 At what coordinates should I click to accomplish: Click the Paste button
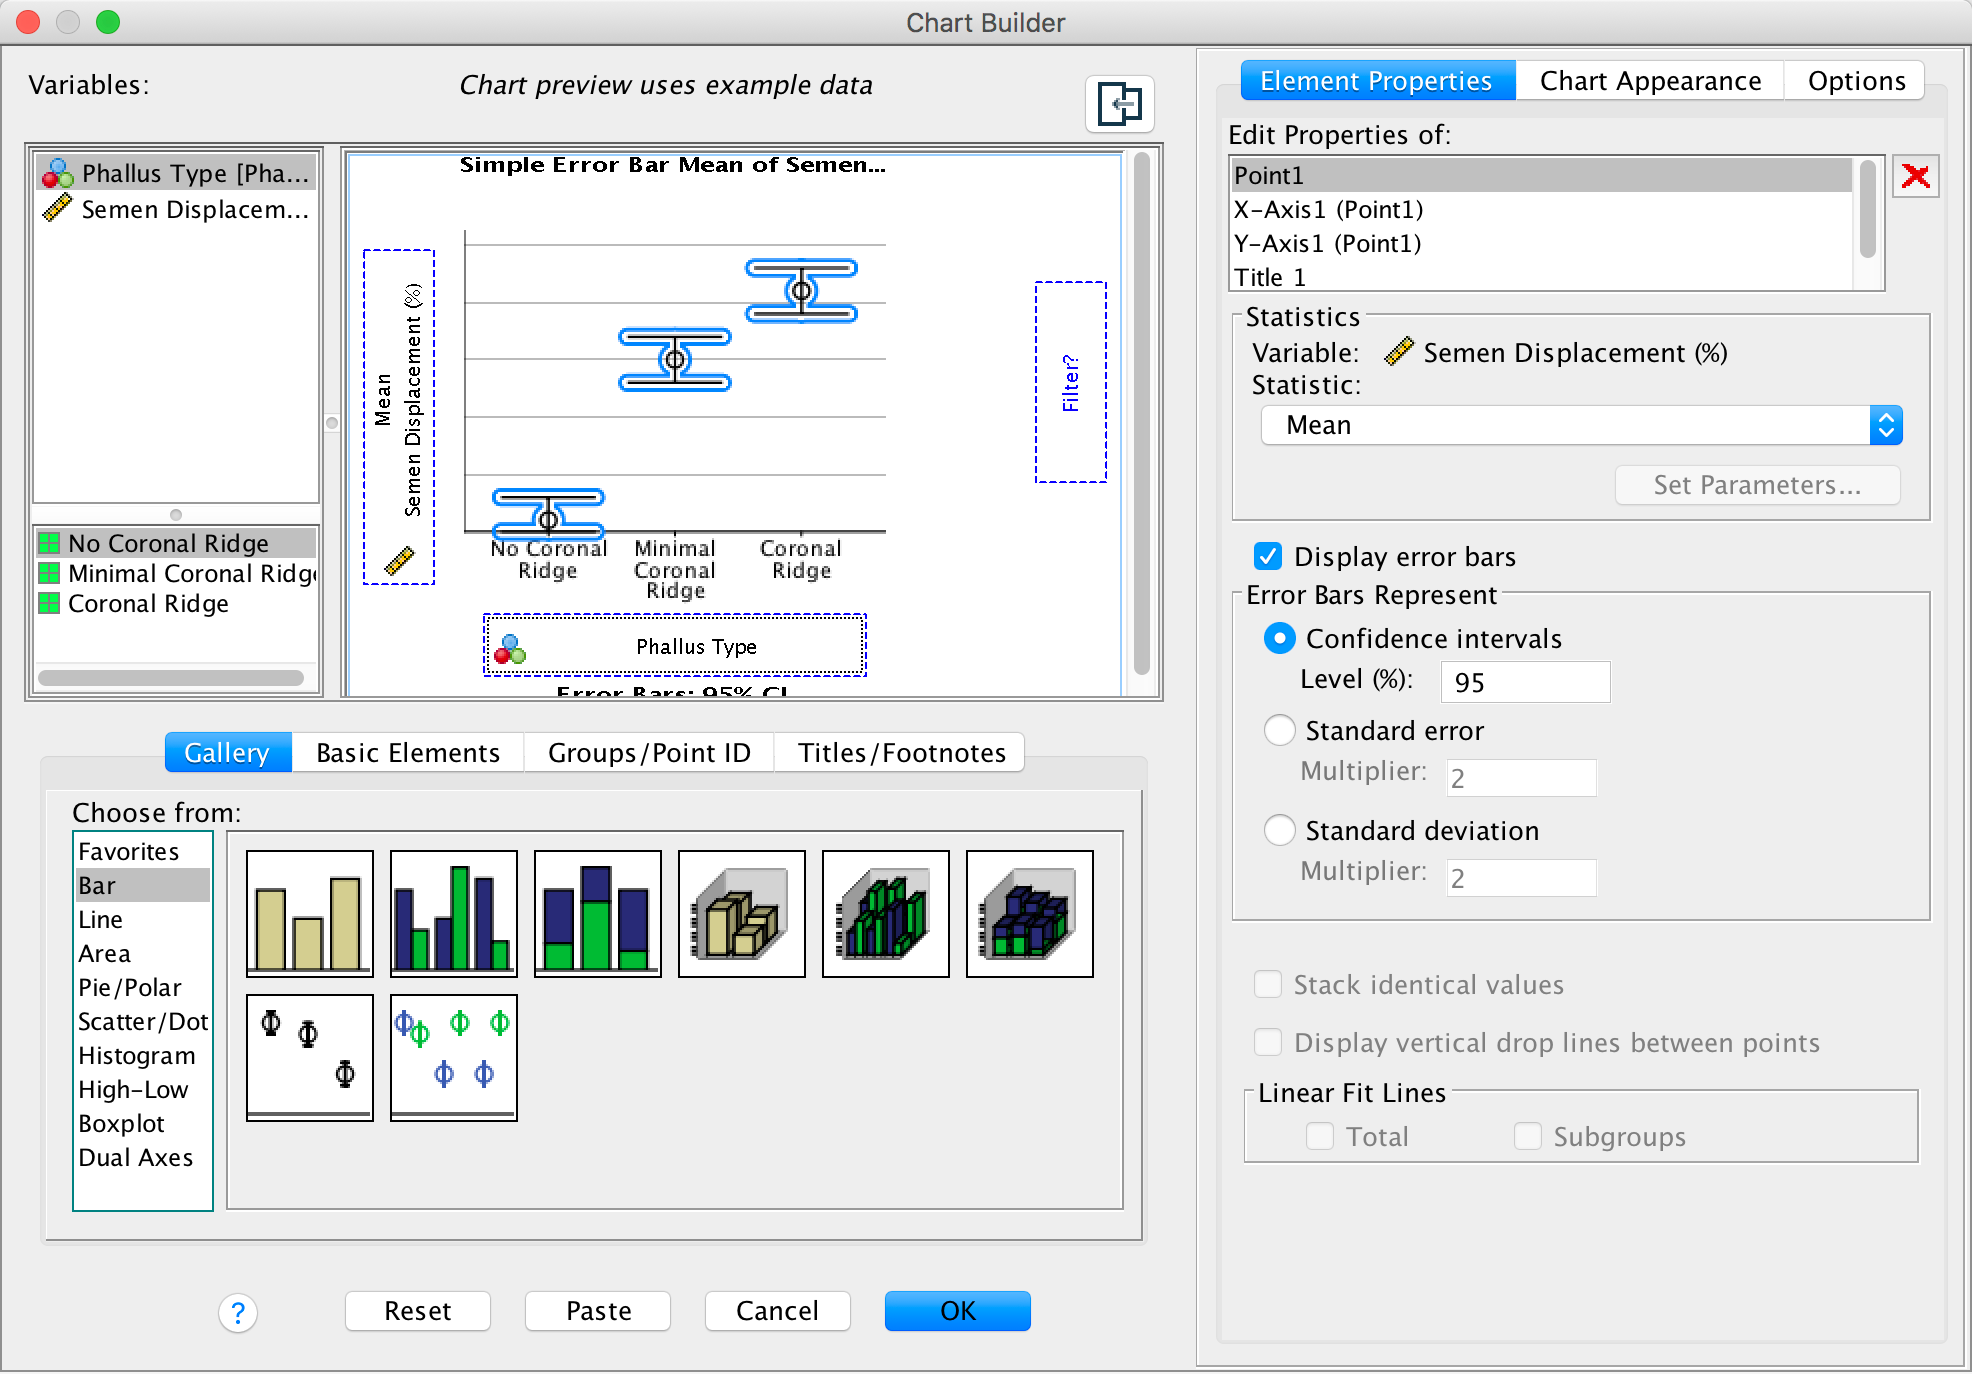click(x=598, y=1310)
